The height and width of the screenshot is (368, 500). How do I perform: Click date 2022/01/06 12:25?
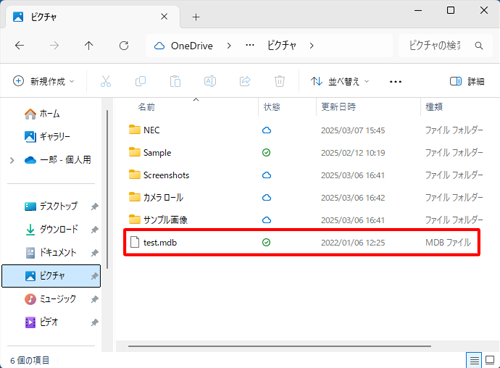coord(353,242)
